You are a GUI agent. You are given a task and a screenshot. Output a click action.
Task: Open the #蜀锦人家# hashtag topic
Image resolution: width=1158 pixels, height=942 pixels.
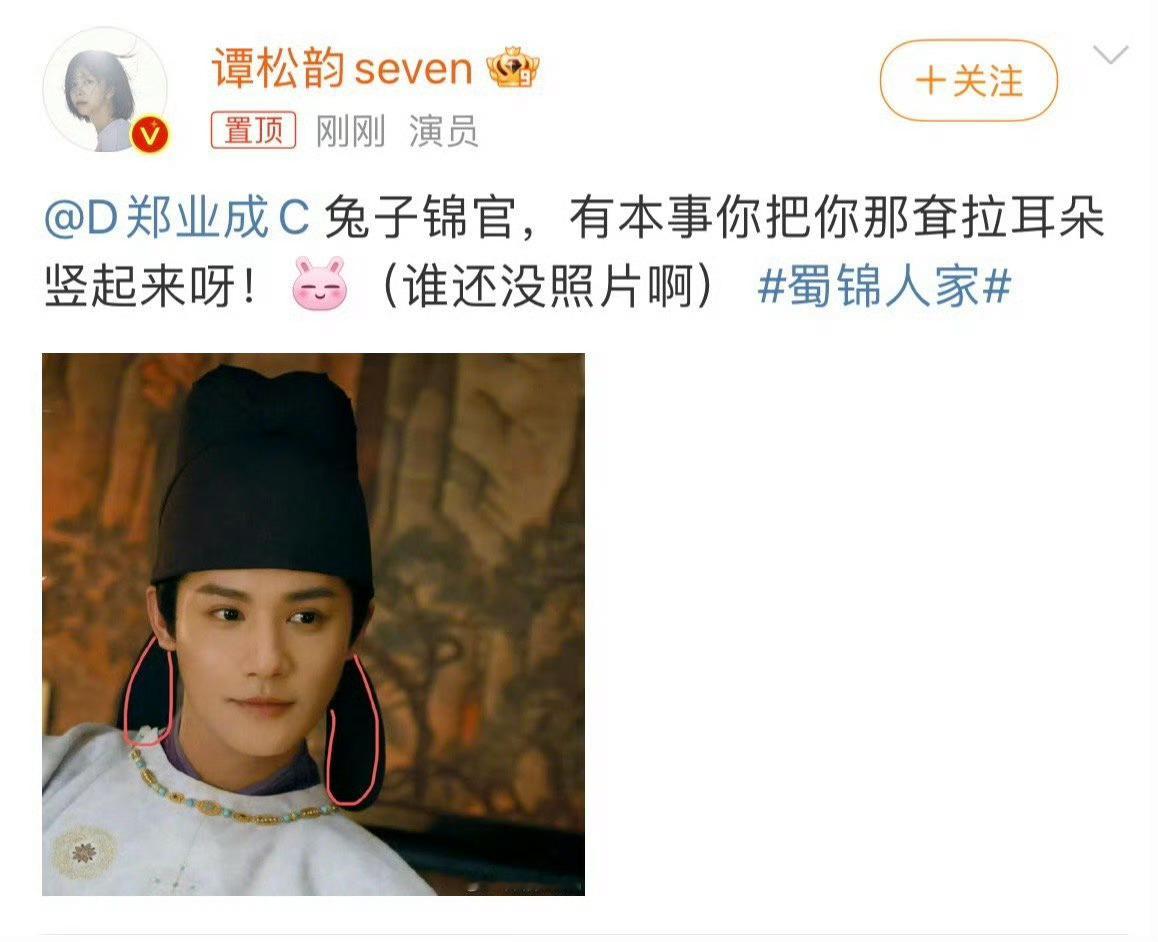click(884, 286)
